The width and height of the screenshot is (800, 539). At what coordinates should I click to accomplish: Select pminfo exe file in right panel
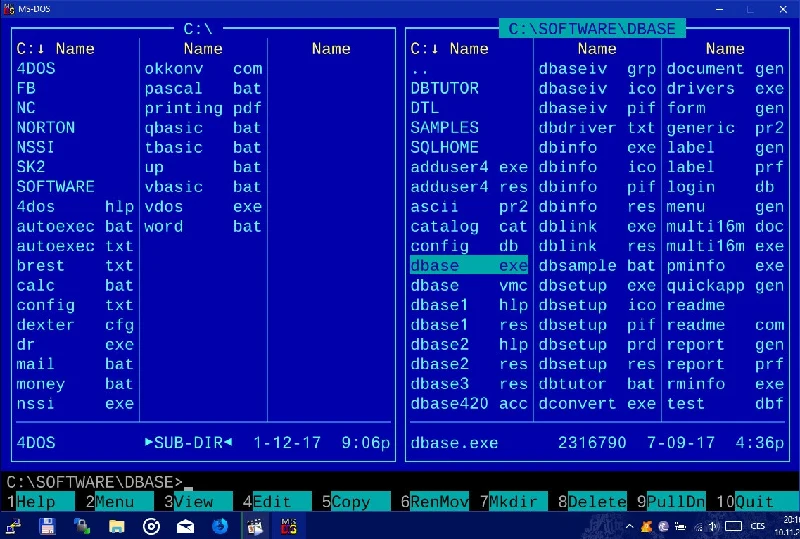click(725, 265)
